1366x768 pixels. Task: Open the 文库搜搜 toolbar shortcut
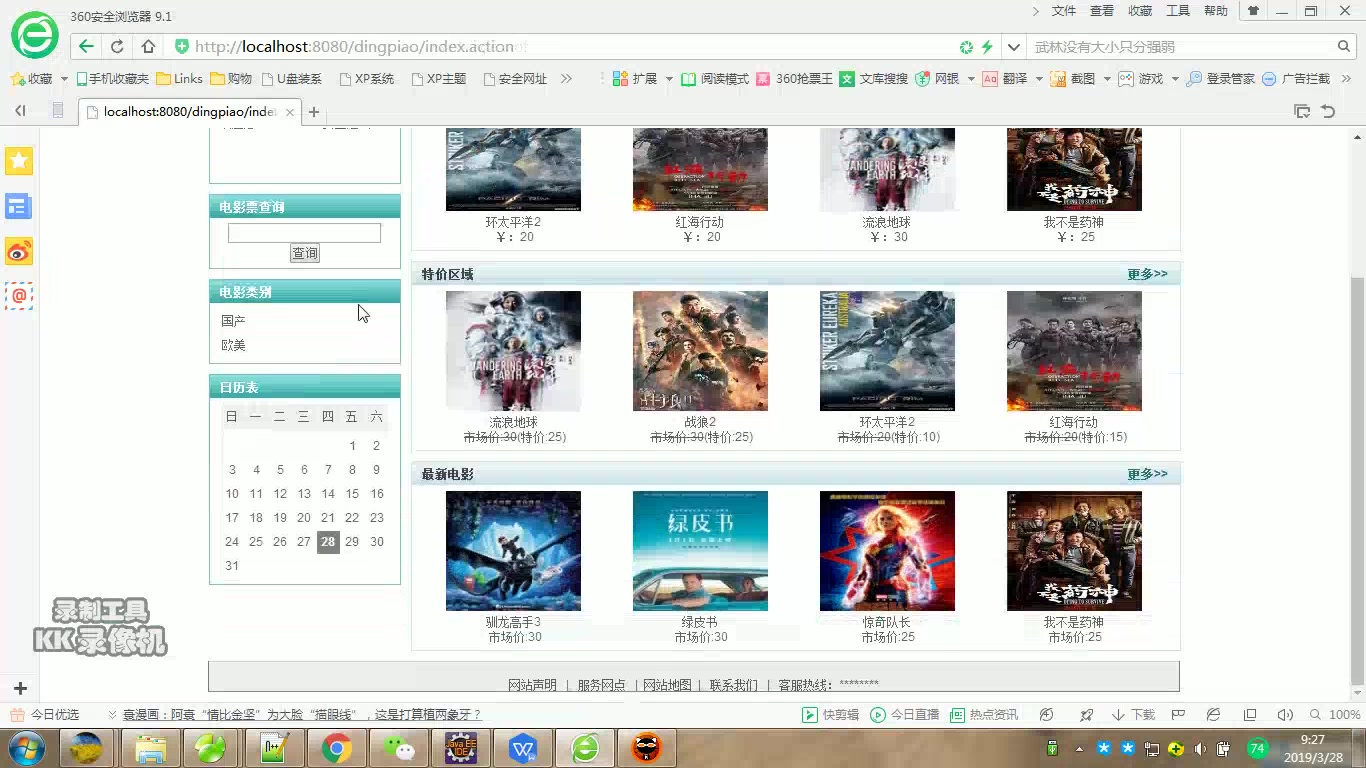tap(874, 78)
